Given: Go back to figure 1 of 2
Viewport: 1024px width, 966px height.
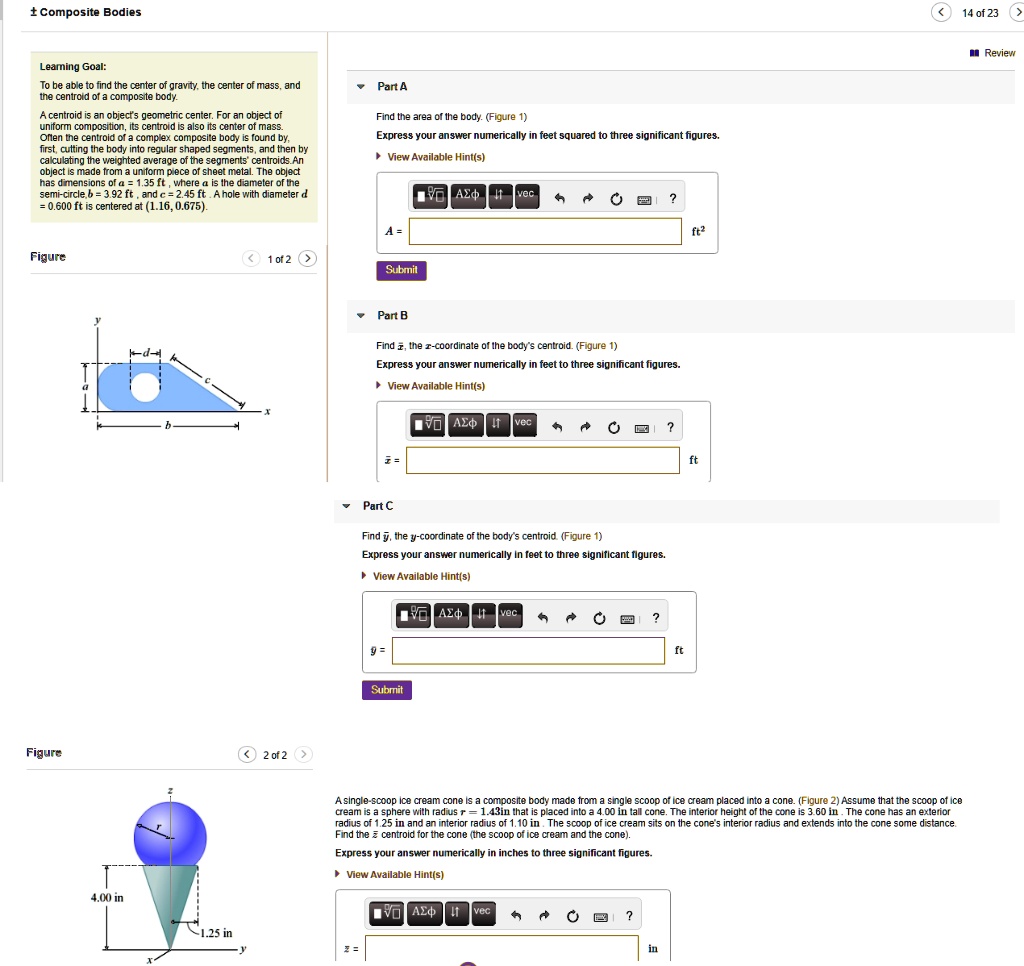Looking at the screenshot, I should point(247,753).
